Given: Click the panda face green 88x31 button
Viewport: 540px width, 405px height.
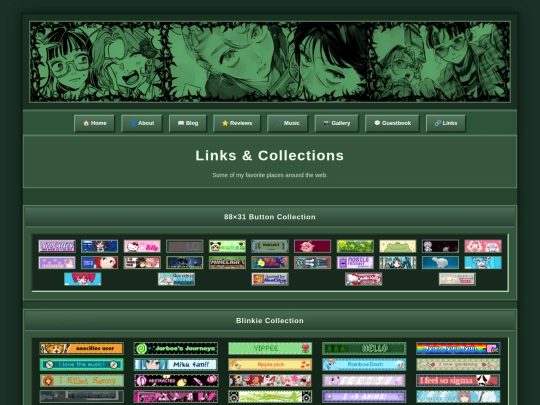Looking at the screenshot, I should [227, 246].
